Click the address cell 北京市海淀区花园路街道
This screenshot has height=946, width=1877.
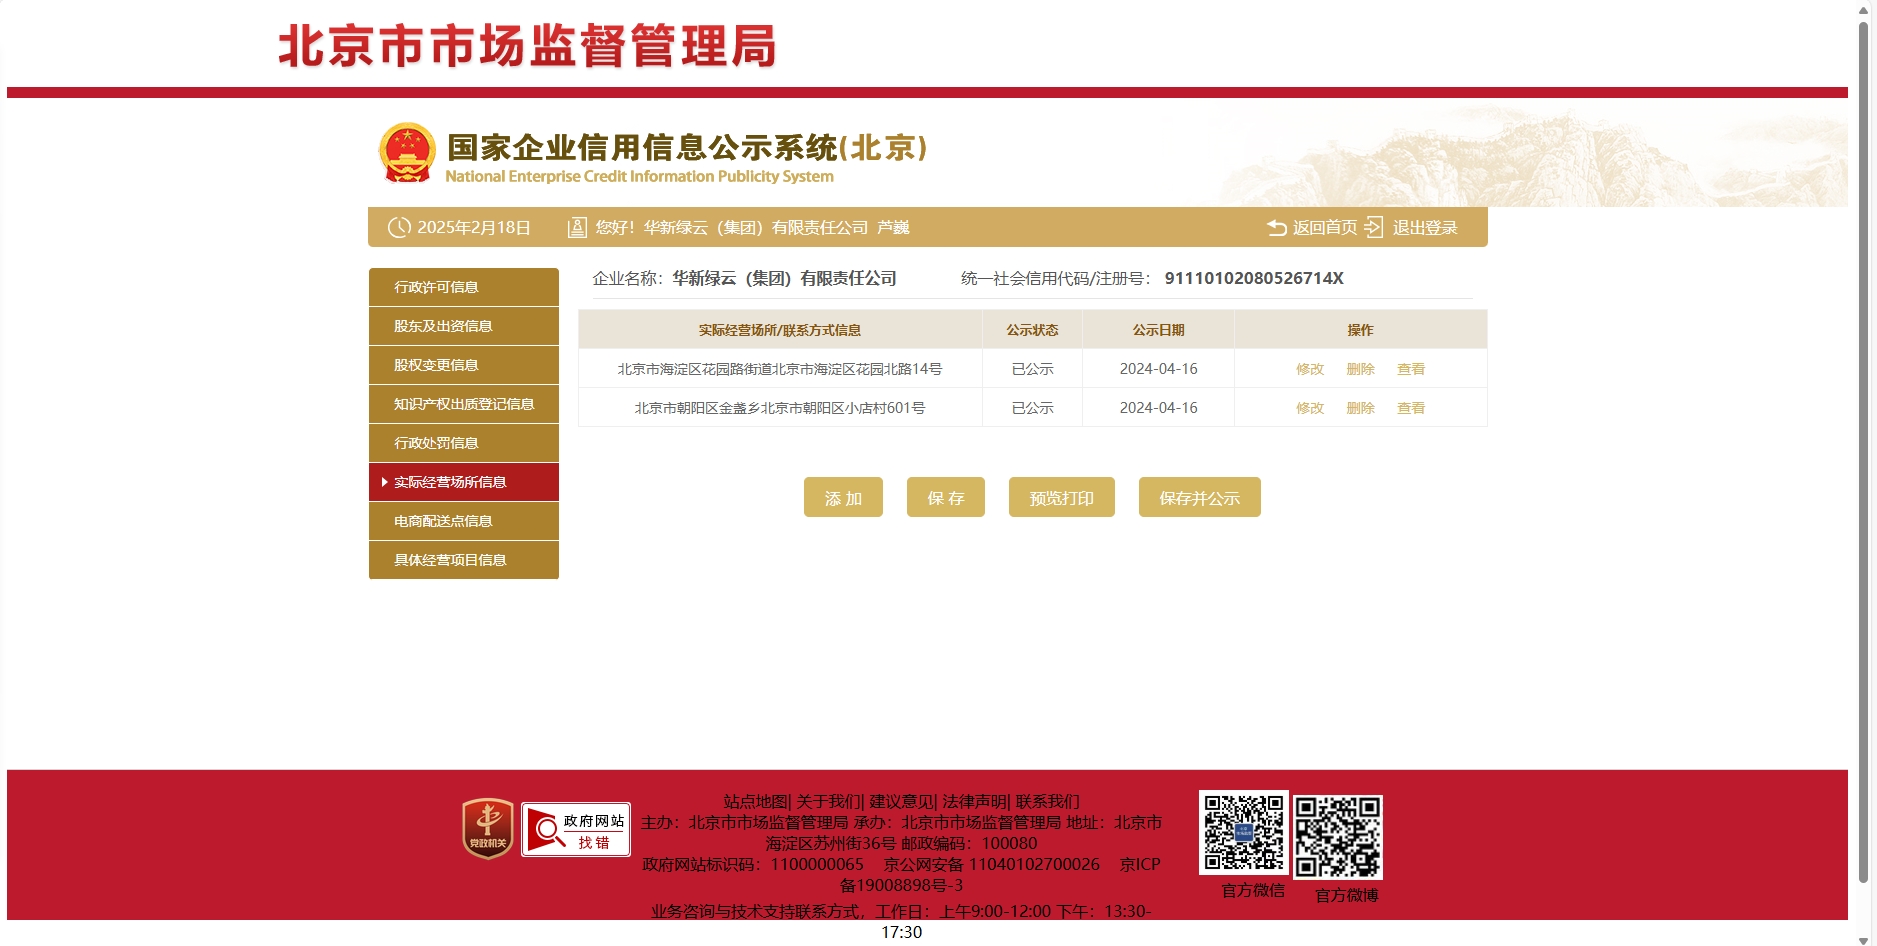780,369
